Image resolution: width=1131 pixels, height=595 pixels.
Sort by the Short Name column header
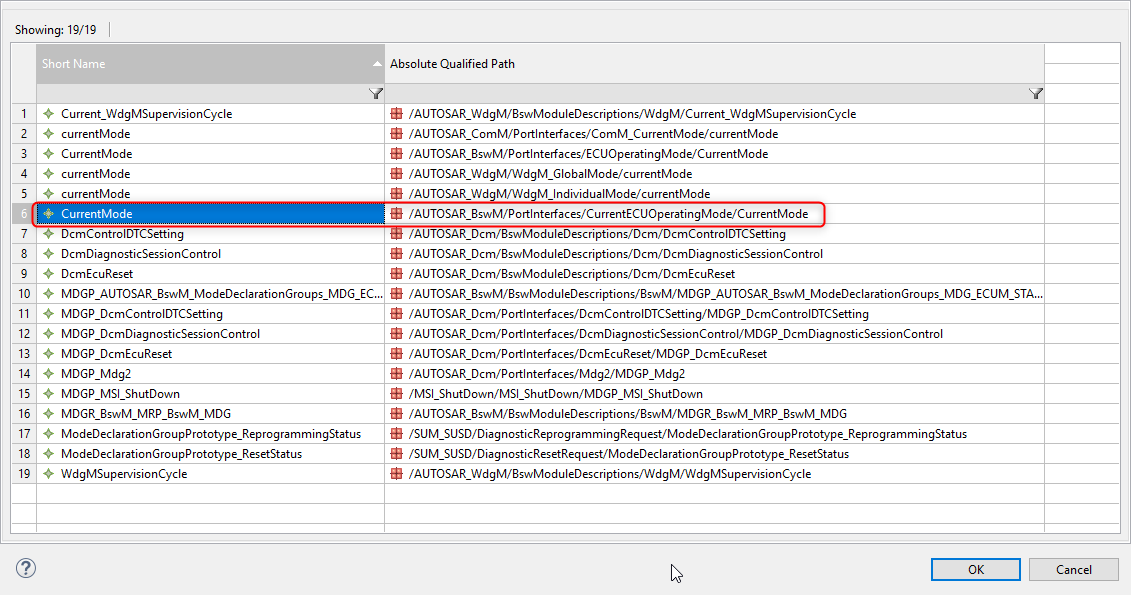click(x=210, y=64)
